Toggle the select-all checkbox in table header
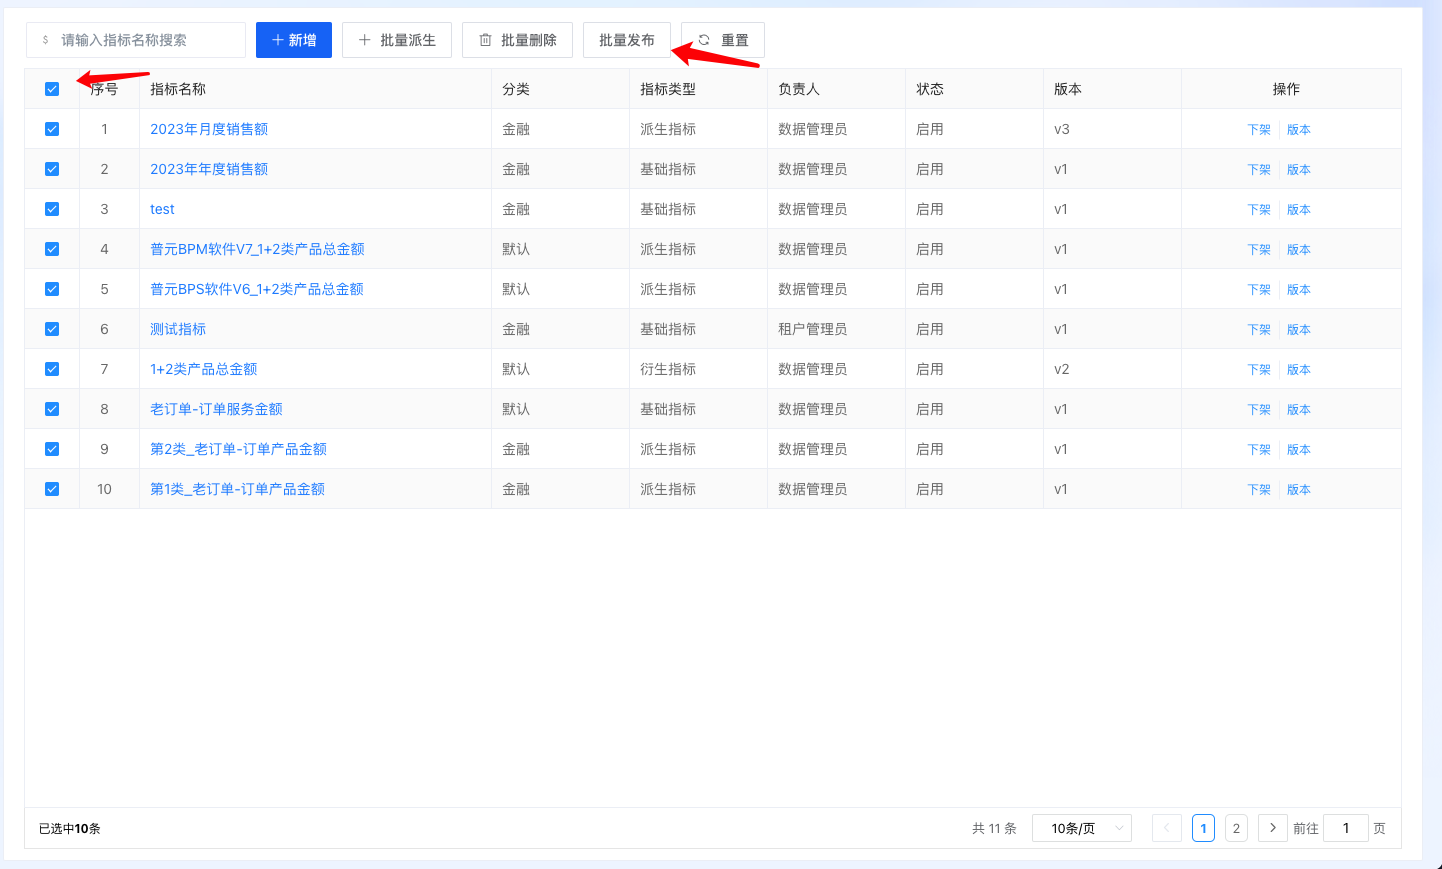Screen dimensions: 1442x869 tap(52, 89)
